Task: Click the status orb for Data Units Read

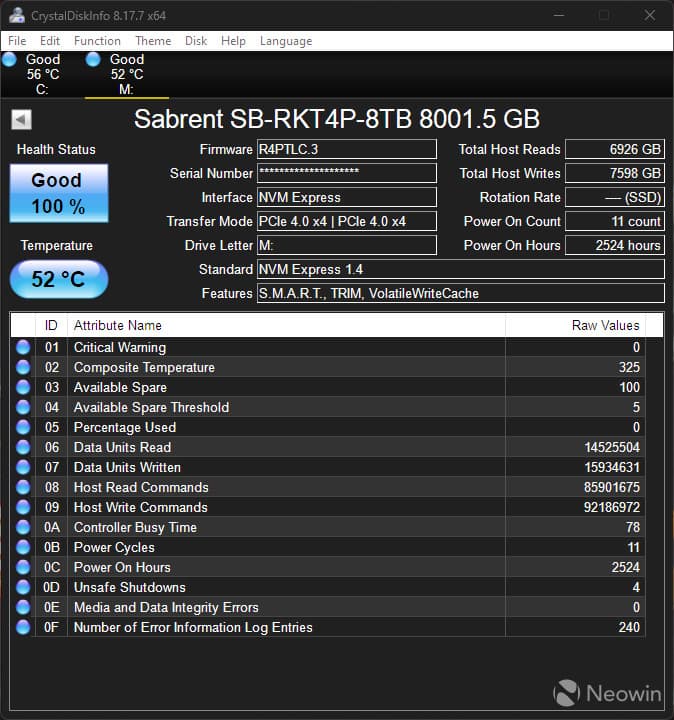Action: pos(23,447)
